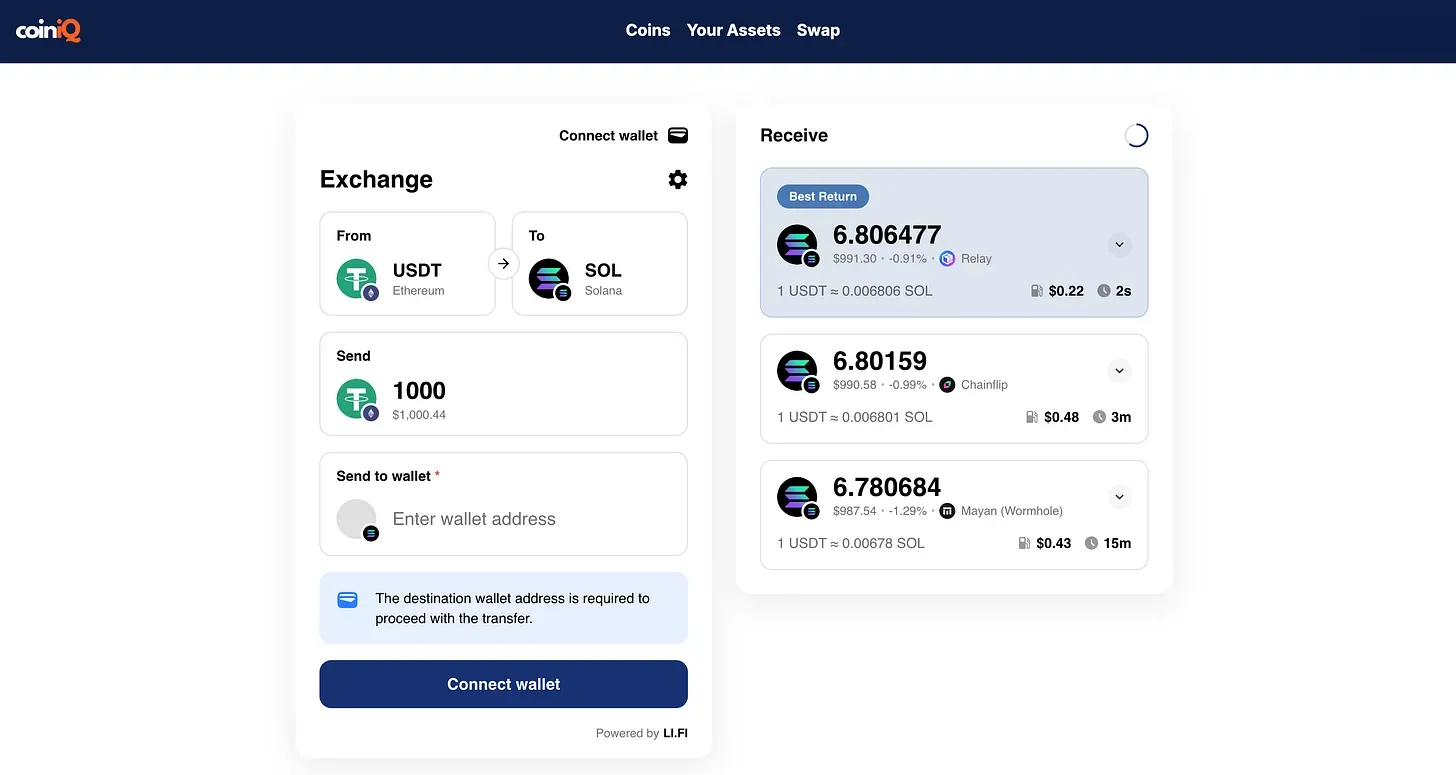
Task: Expand the Mayan (Wormhole) route details
Action: [1120, 496]
